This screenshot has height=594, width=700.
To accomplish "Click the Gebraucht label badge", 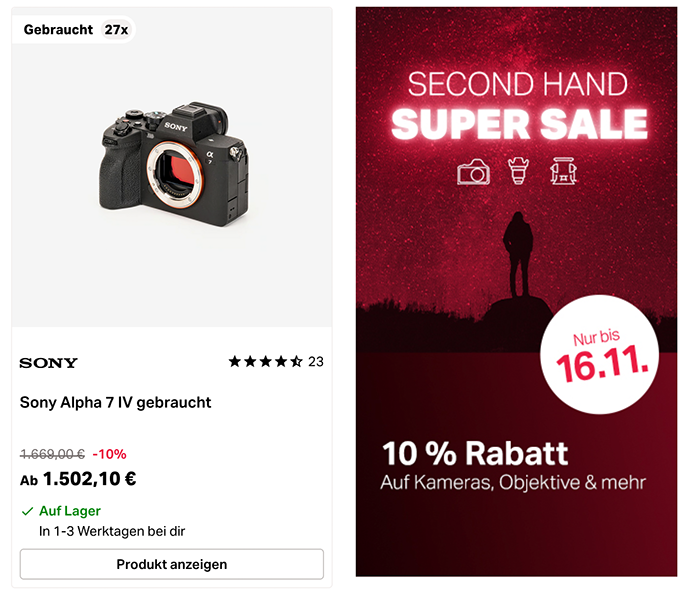I will point(58,30).
